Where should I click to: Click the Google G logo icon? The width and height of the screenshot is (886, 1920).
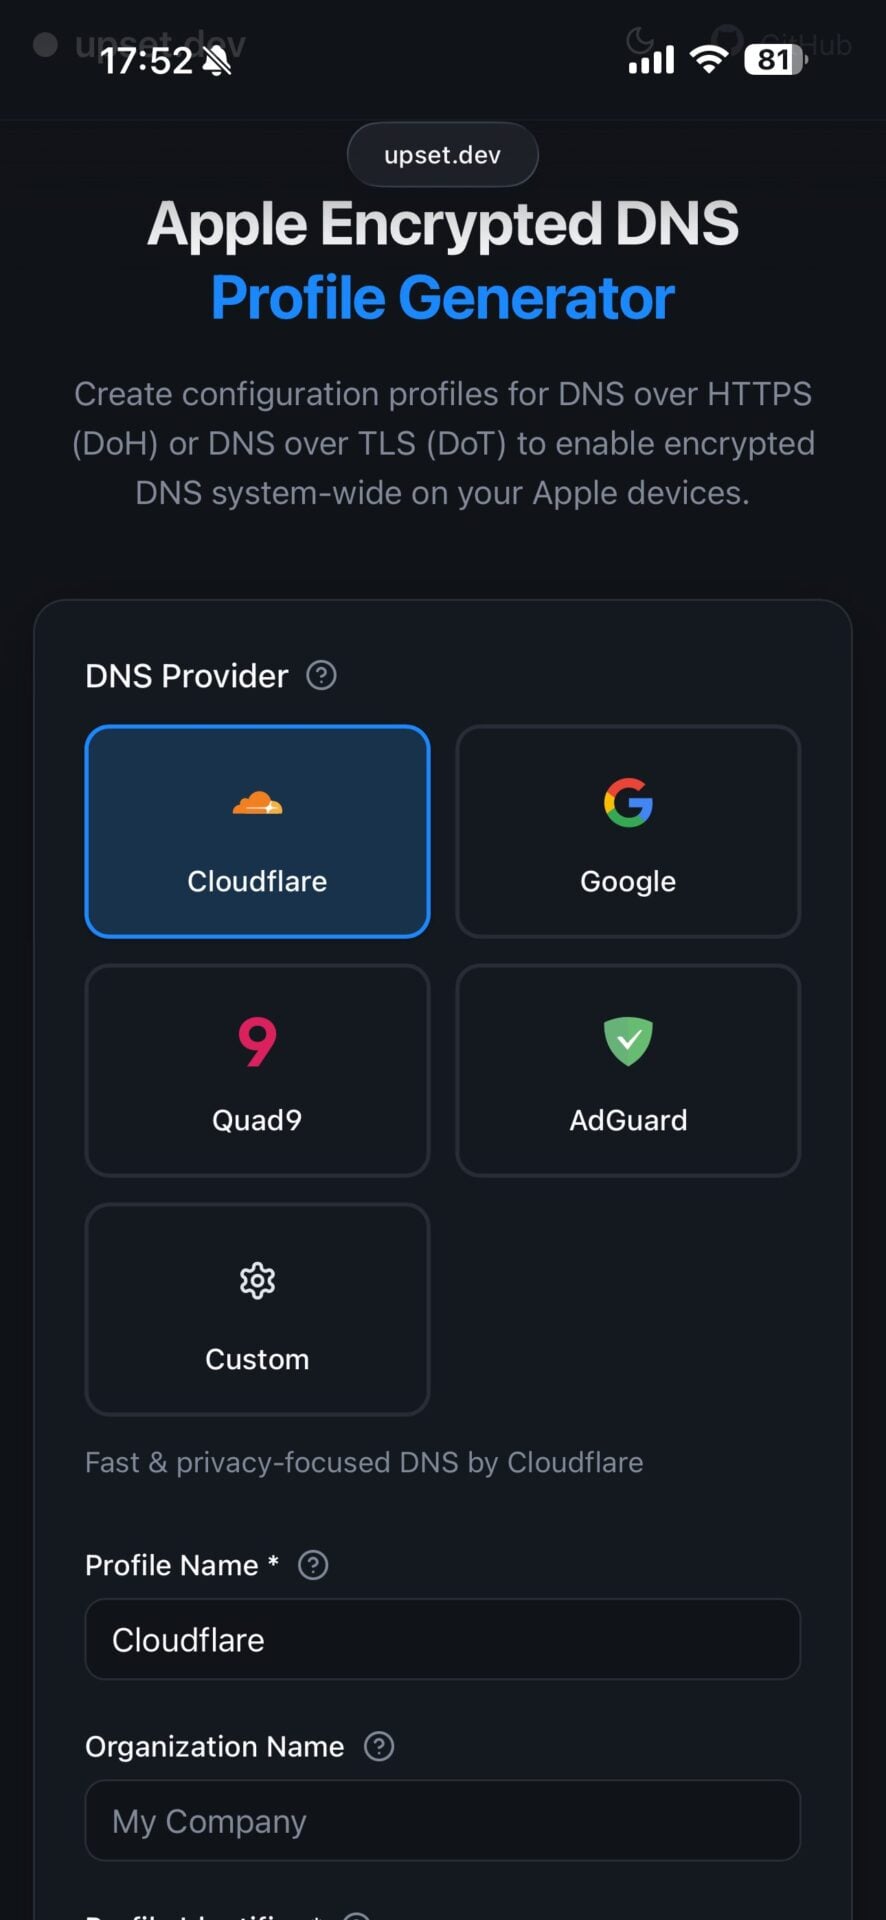point(628,803)
